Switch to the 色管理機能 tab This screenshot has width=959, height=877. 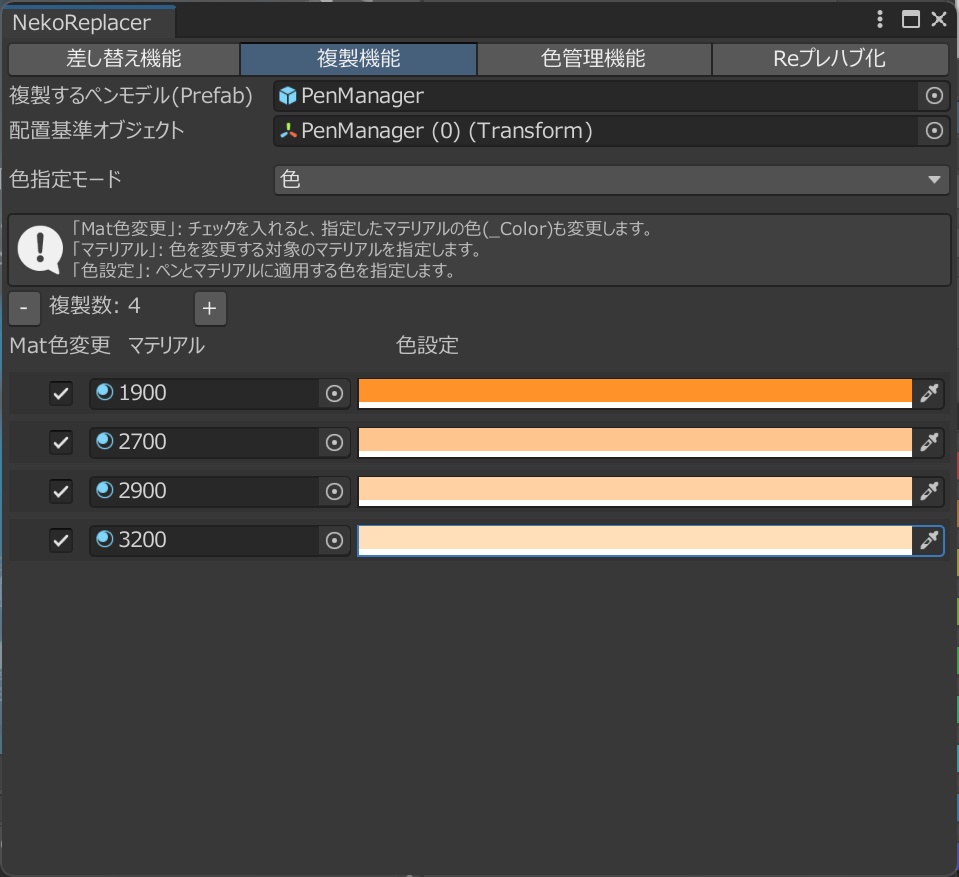[x=592, y=59]
